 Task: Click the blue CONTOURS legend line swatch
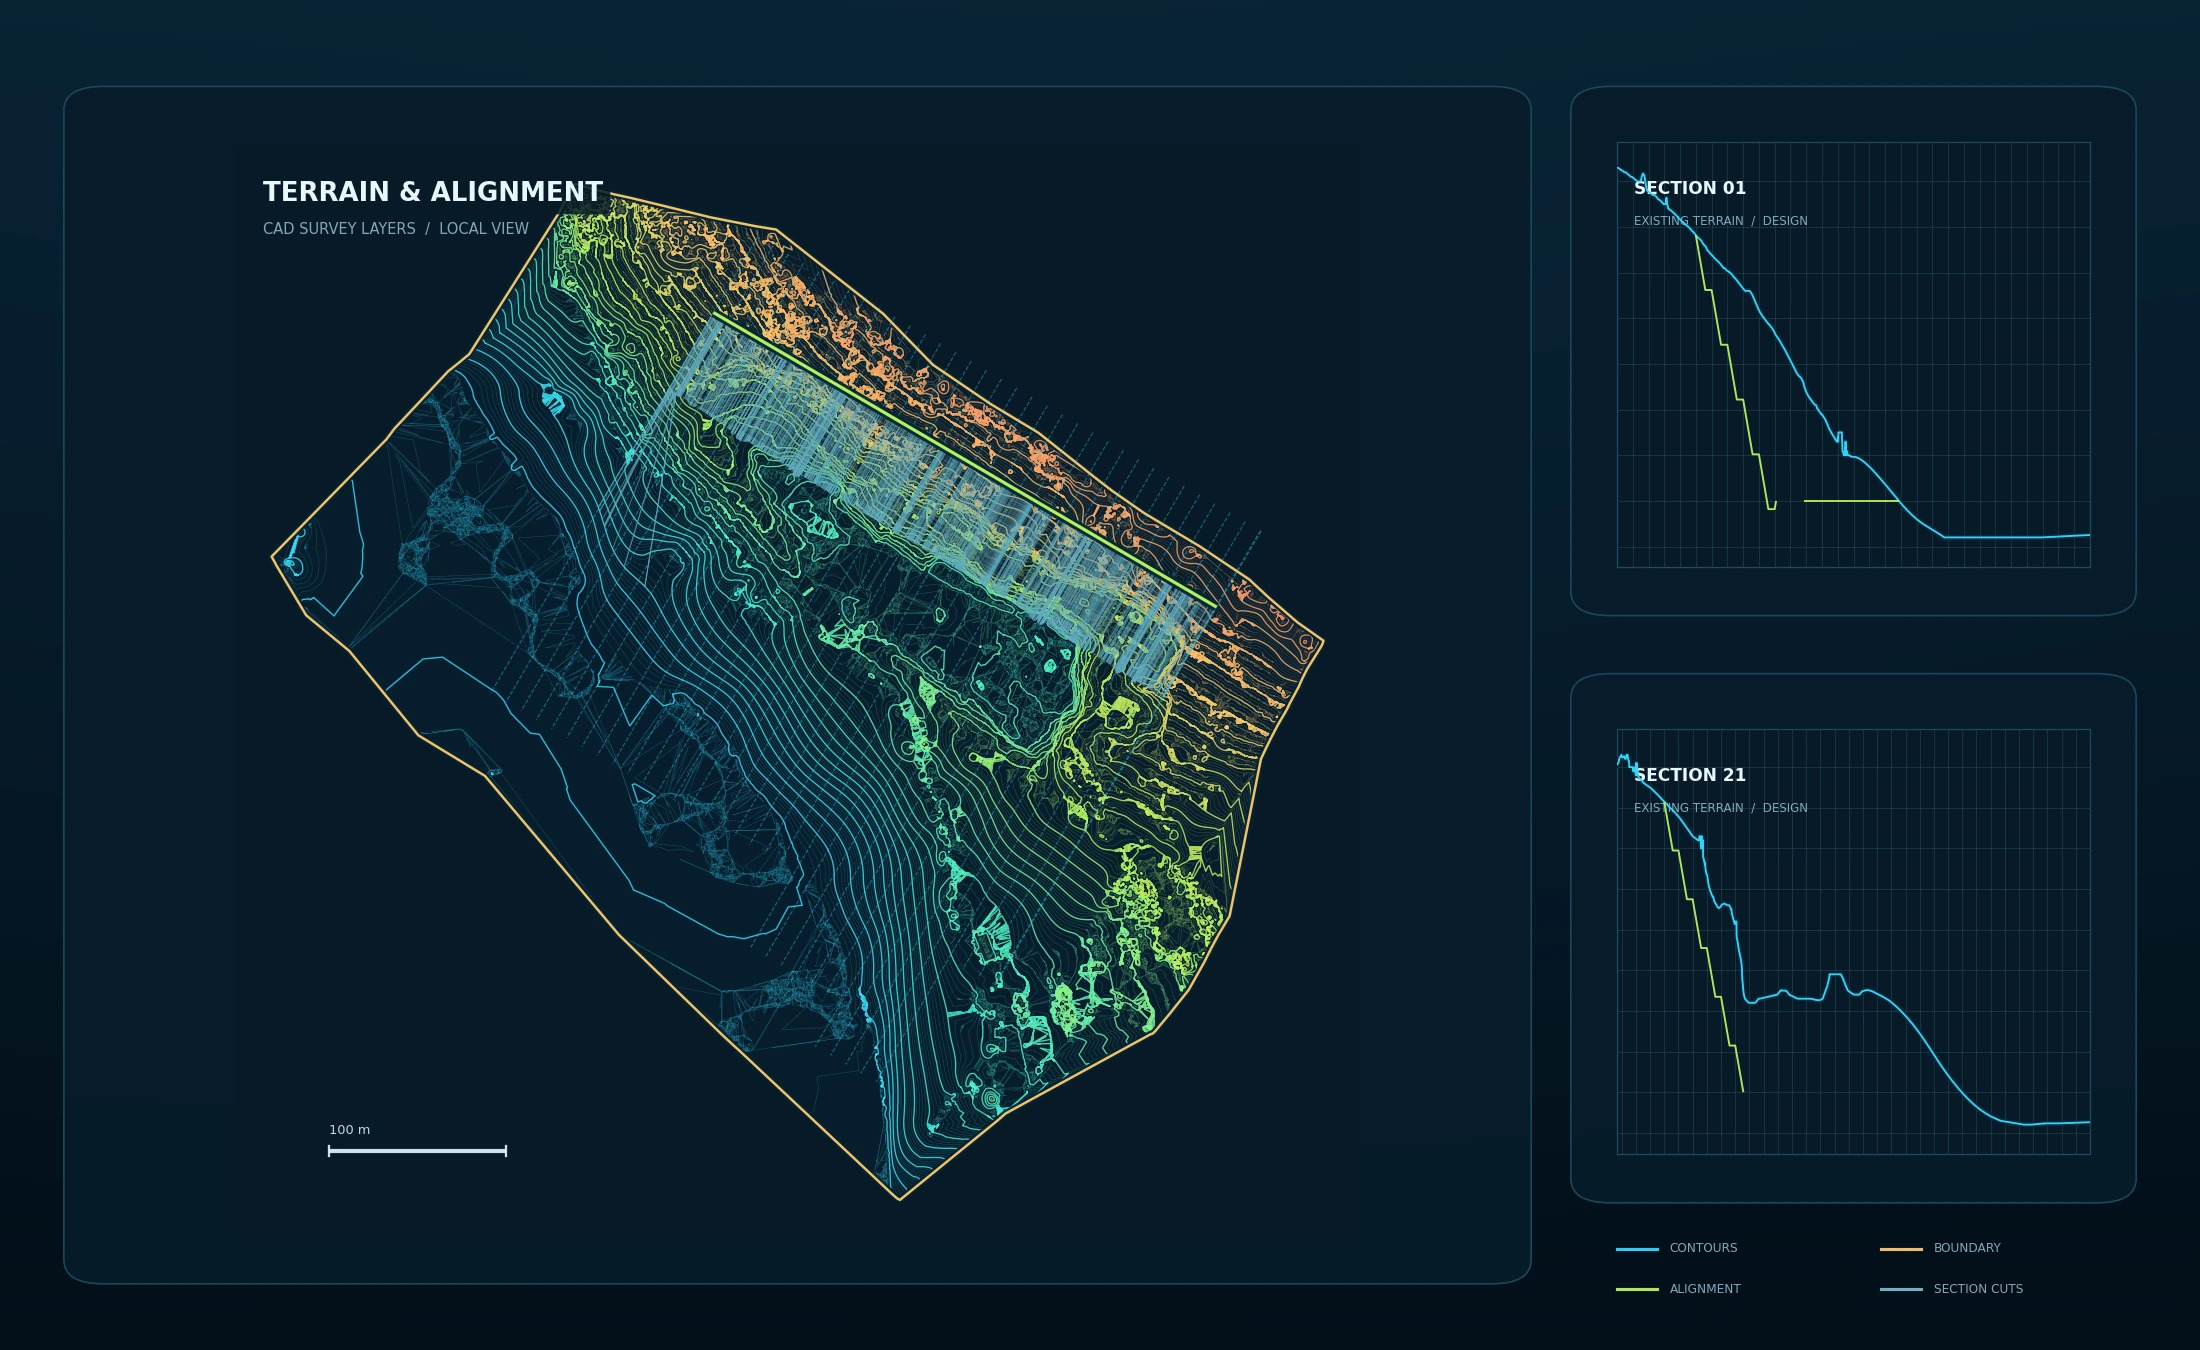1637,1249
